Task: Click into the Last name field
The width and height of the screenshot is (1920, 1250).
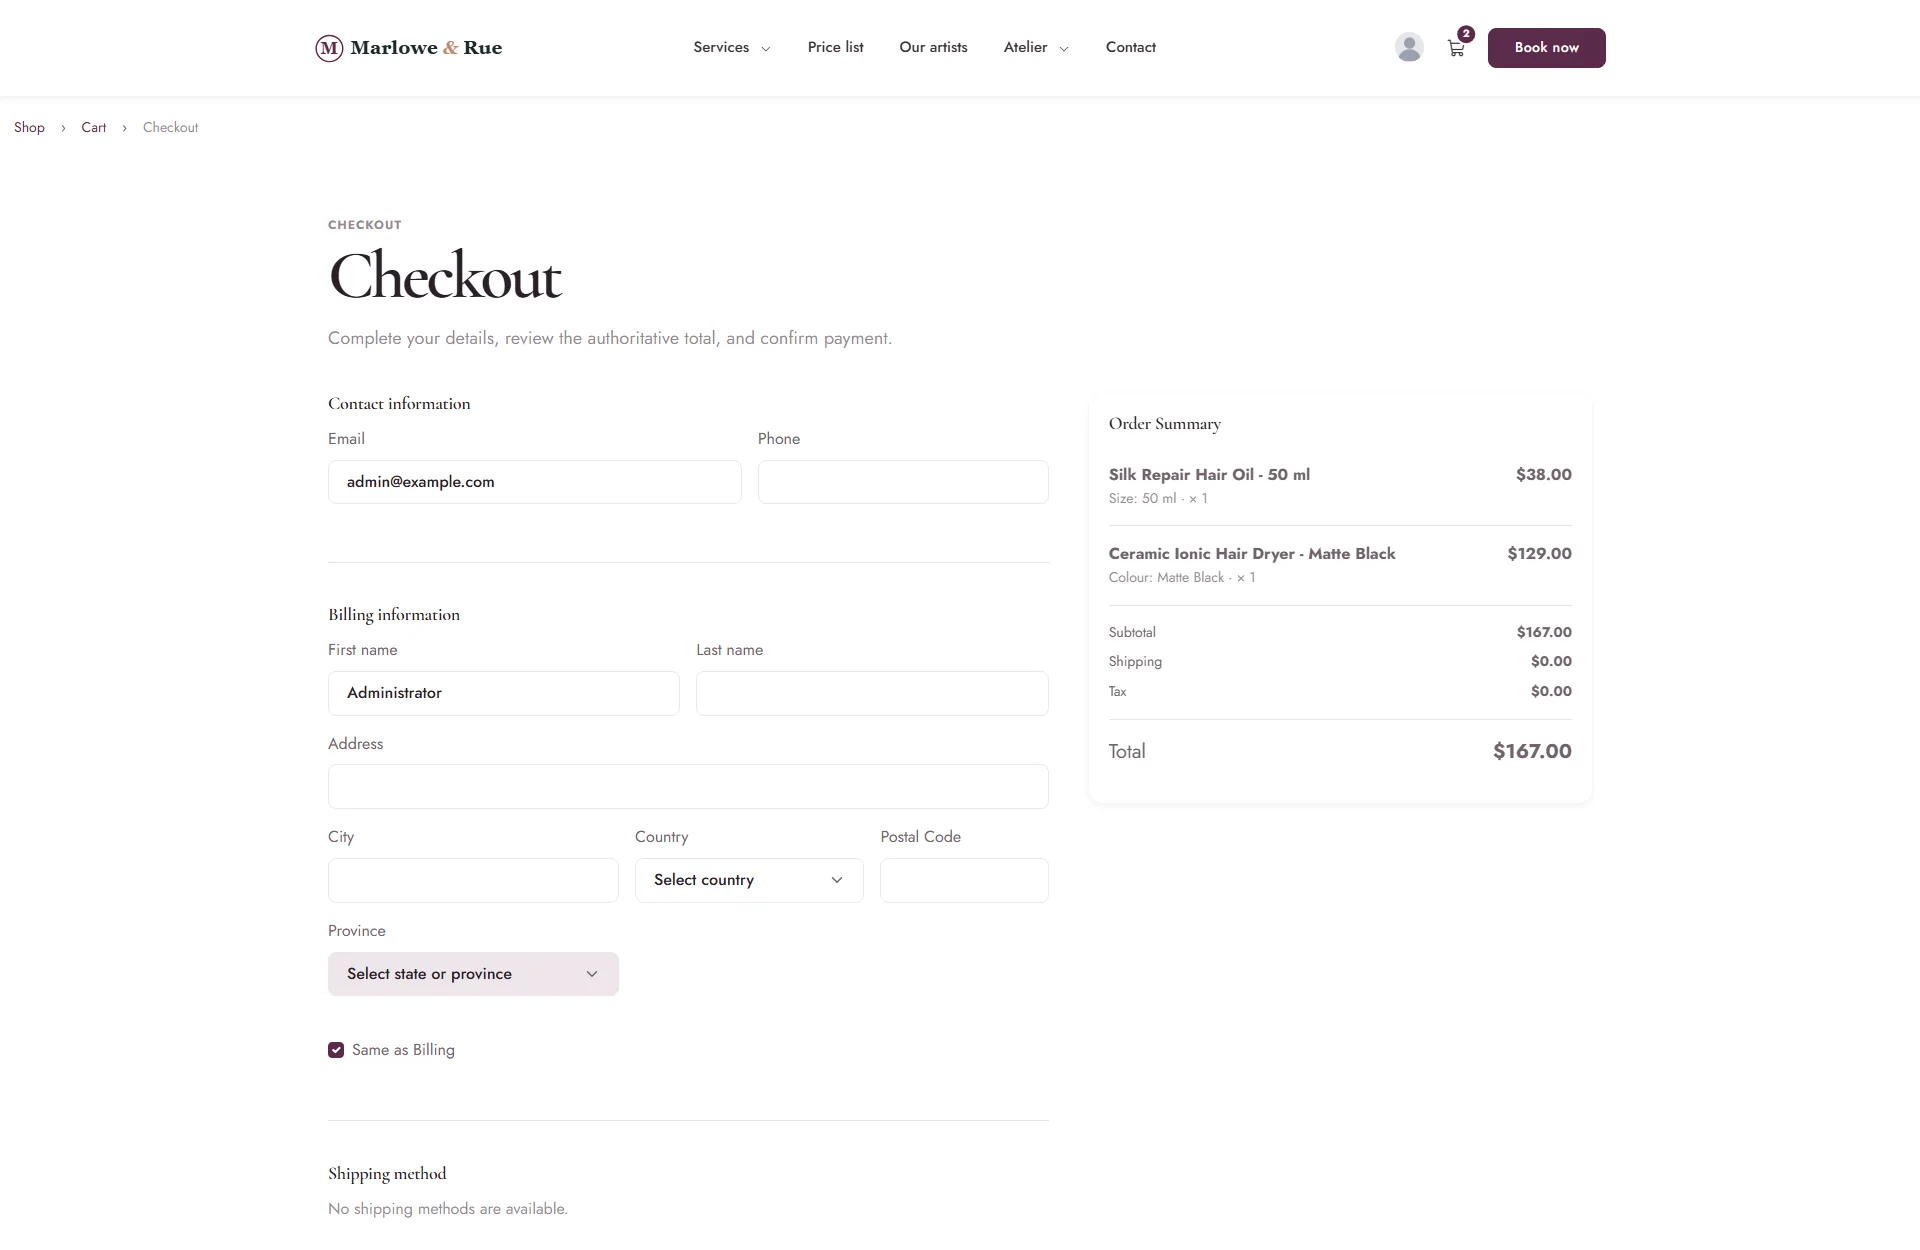Action: (x=872, y=693)
